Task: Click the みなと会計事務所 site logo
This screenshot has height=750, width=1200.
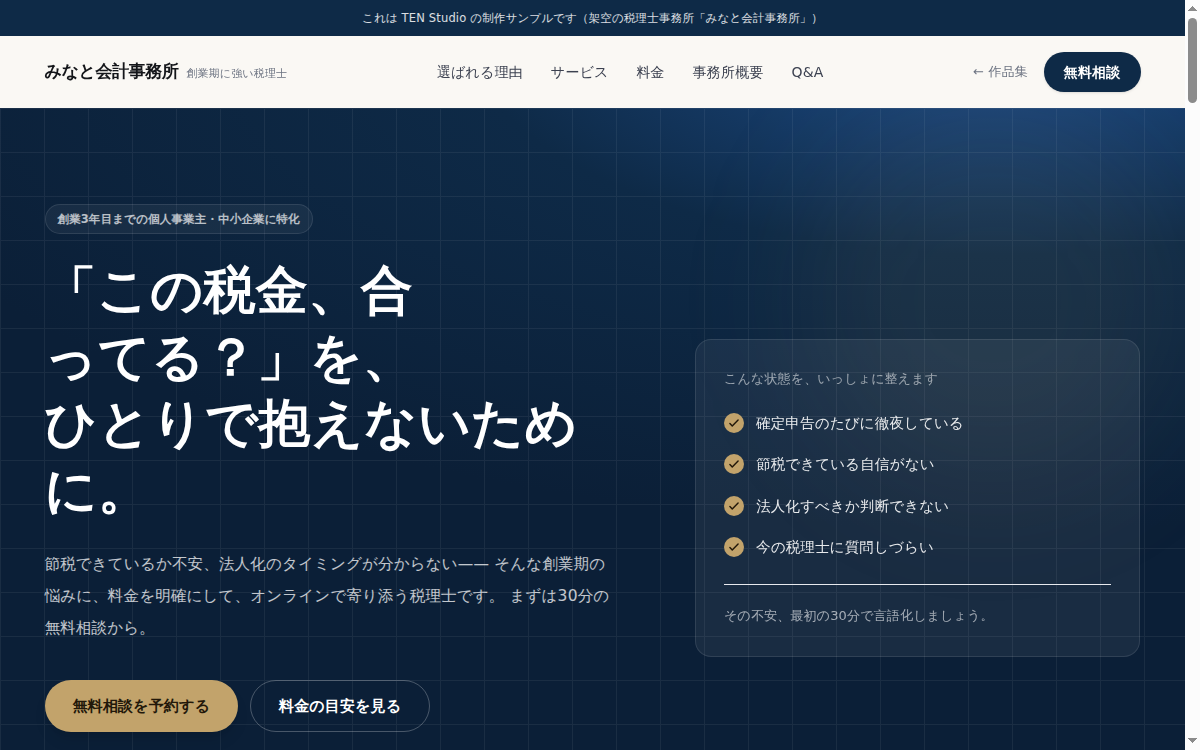Action: click(111, 72)
